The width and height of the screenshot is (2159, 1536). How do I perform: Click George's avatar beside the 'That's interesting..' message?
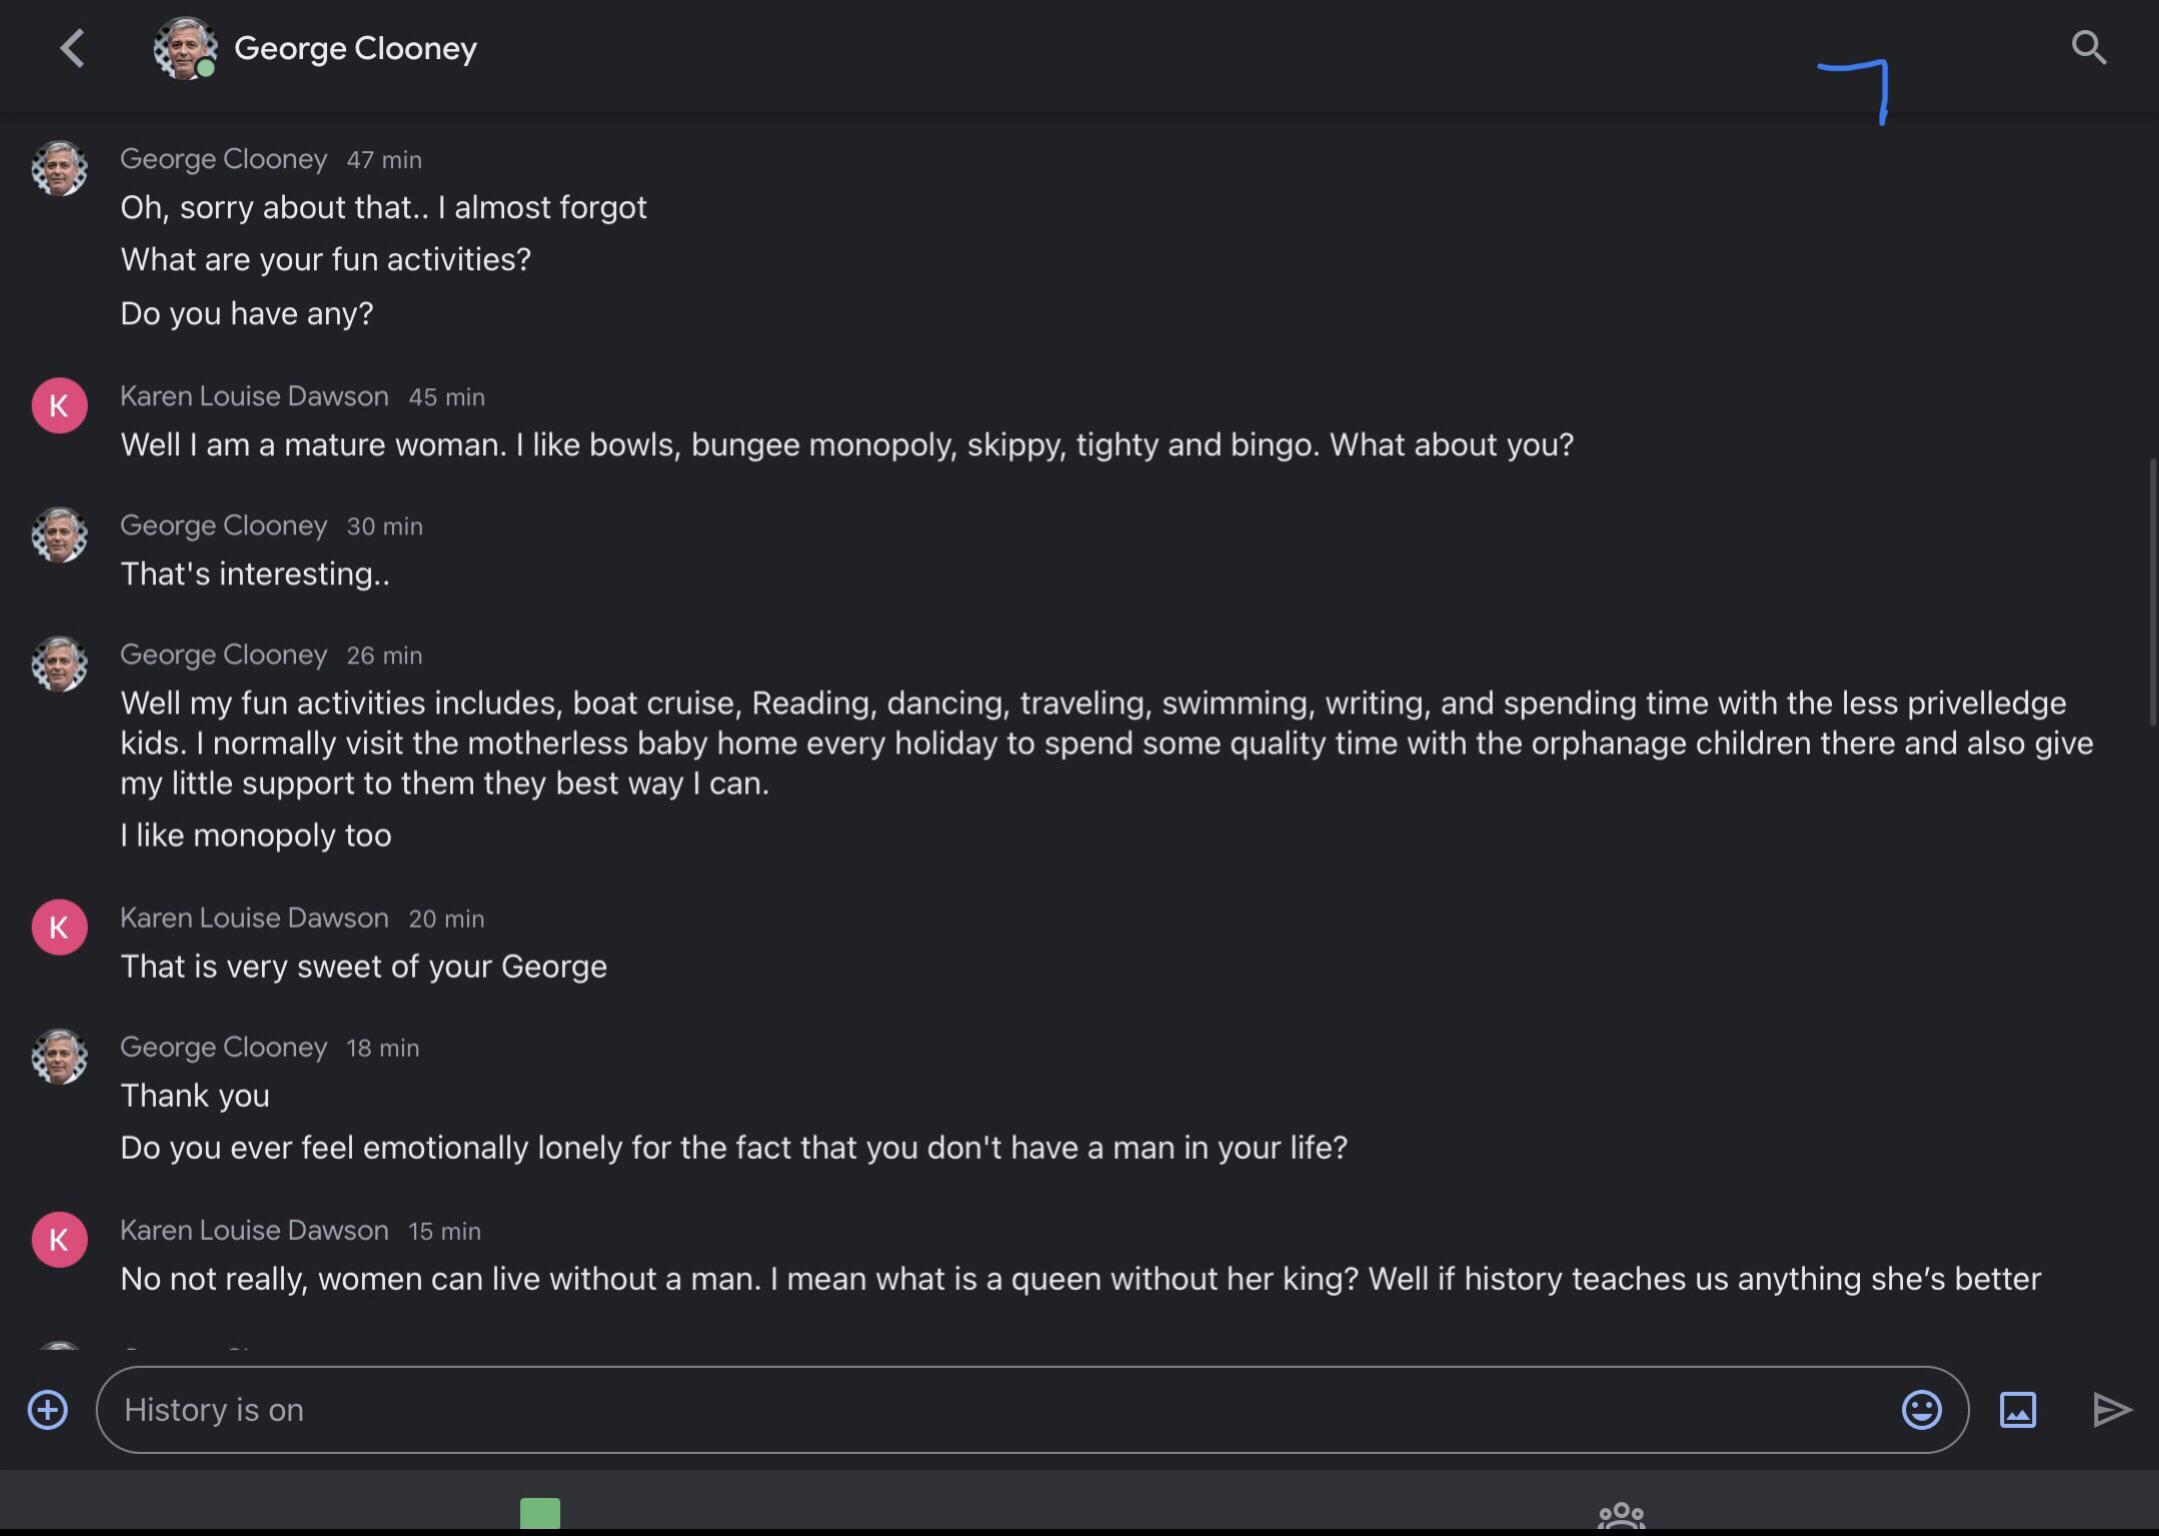click(x=58, y=535)
